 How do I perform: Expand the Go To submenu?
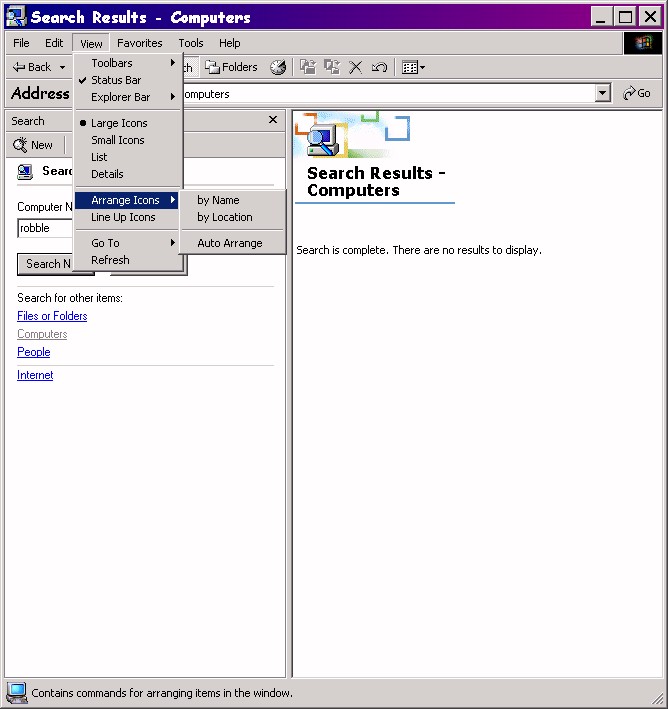128,243
